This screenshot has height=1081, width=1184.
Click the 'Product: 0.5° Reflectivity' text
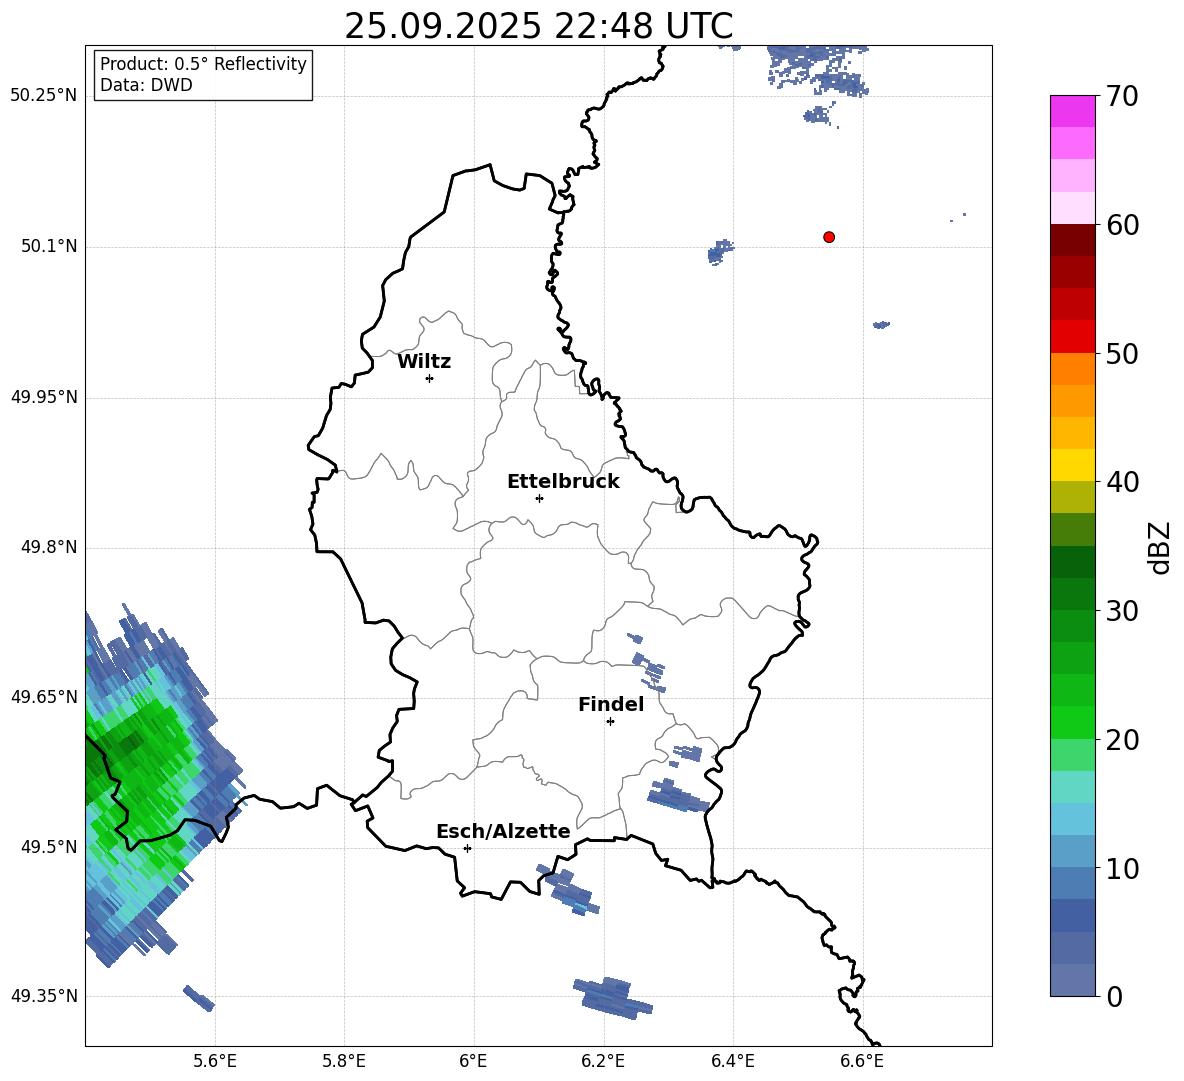pos(203,64)
